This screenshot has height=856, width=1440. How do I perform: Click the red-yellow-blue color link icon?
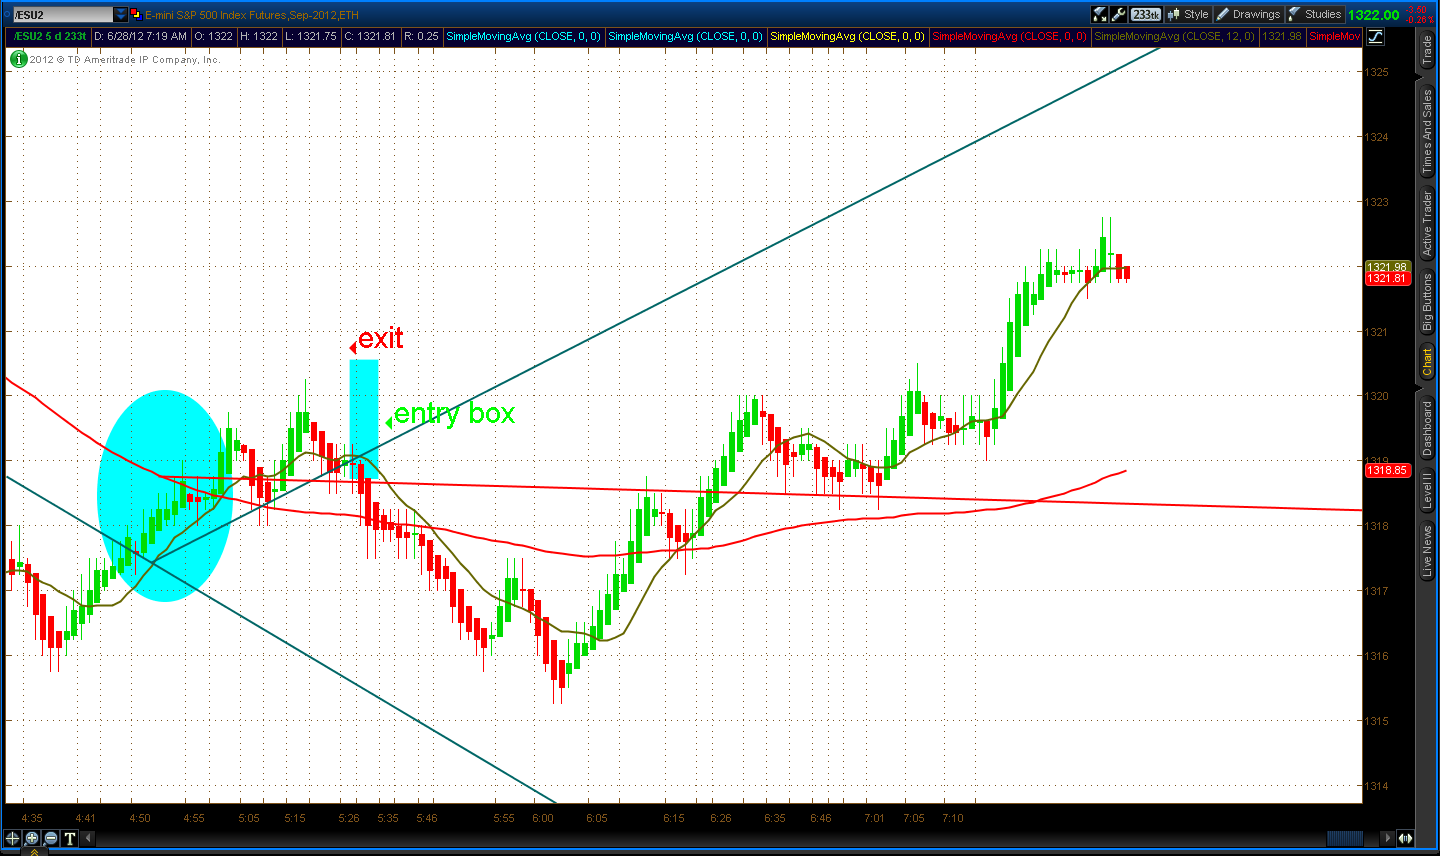[x=136, y=15]
